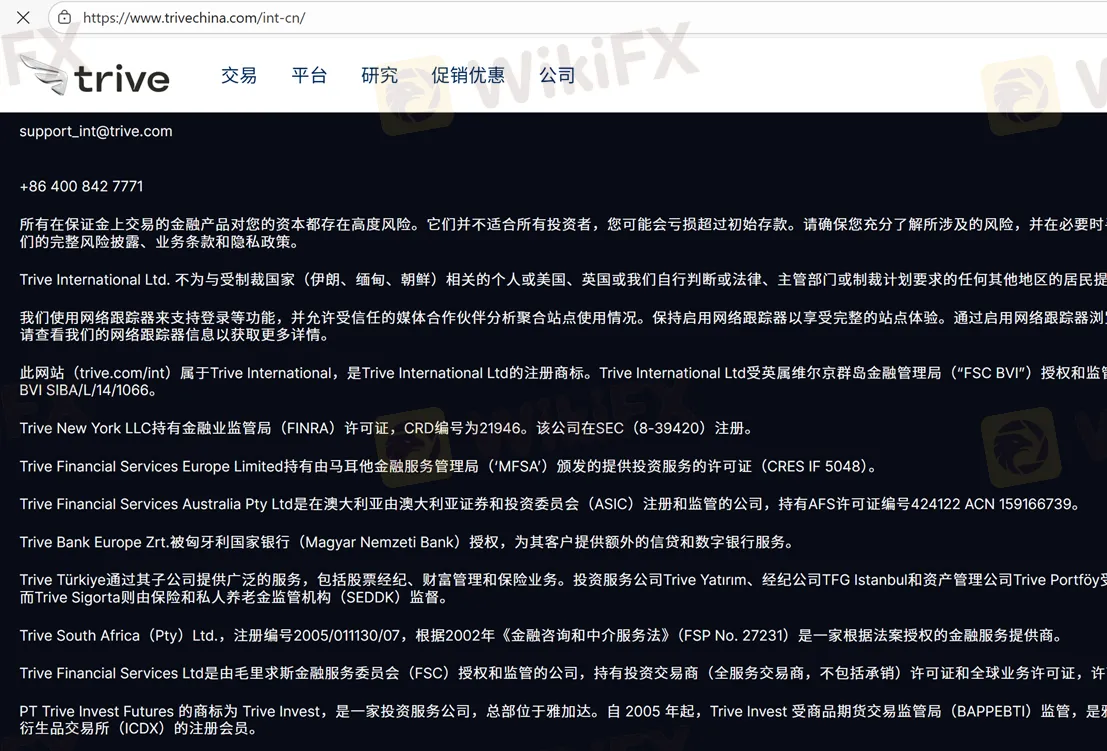Screen dimensions: 1107x751
Task: Open the 研究 menu
Action: point(380,76)
